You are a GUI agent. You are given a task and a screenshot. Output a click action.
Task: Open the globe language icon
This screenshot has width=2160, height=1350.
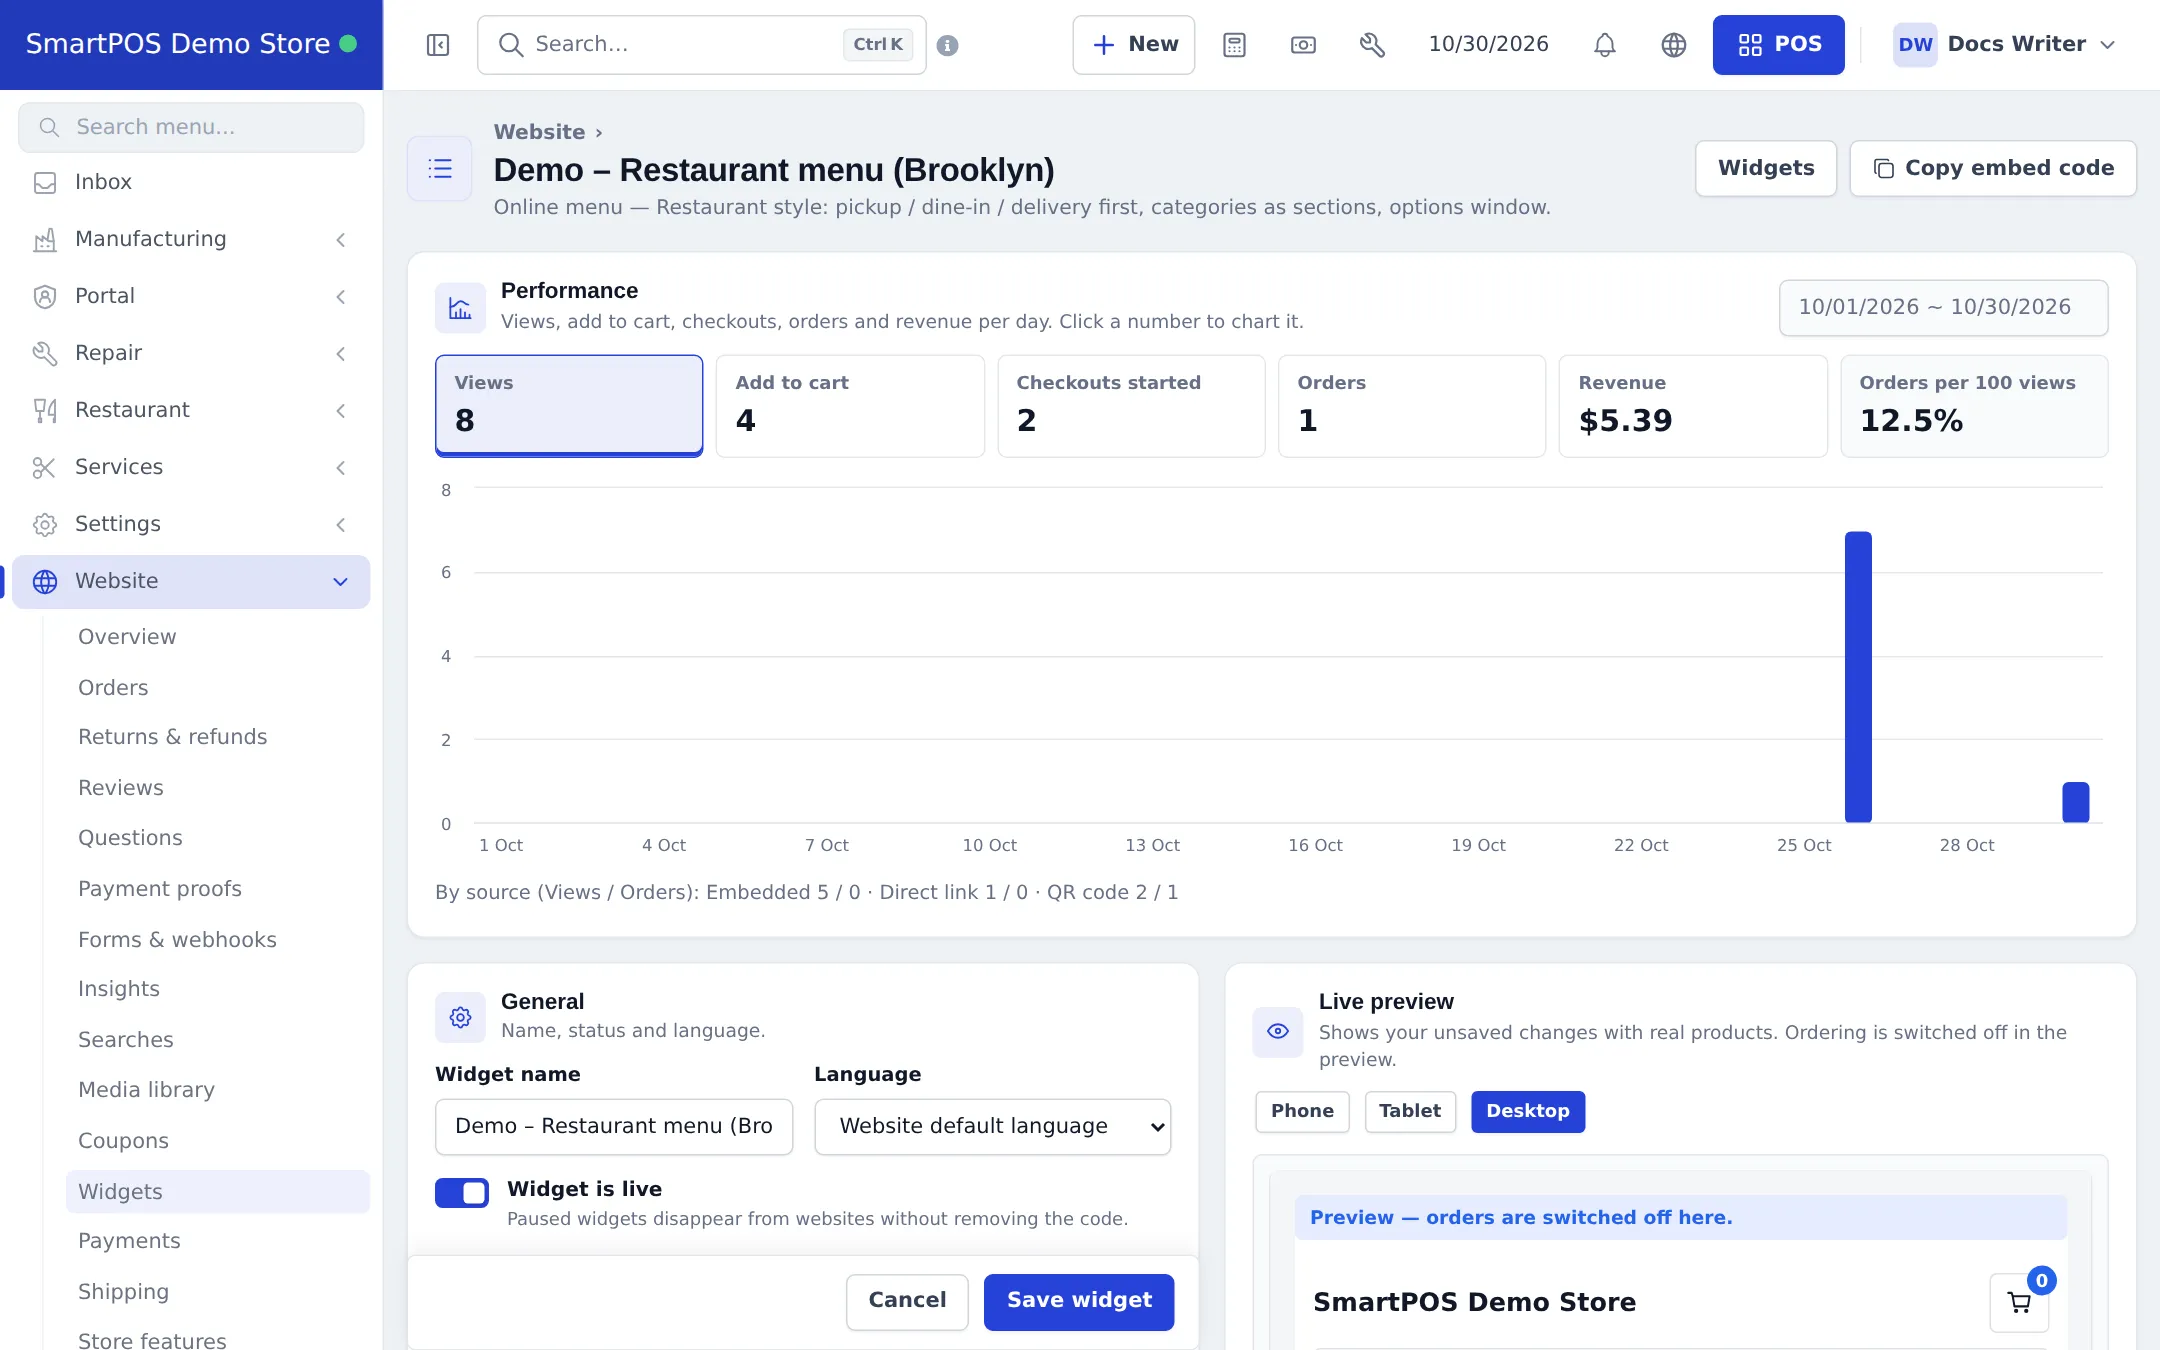tap(1674, 45)
